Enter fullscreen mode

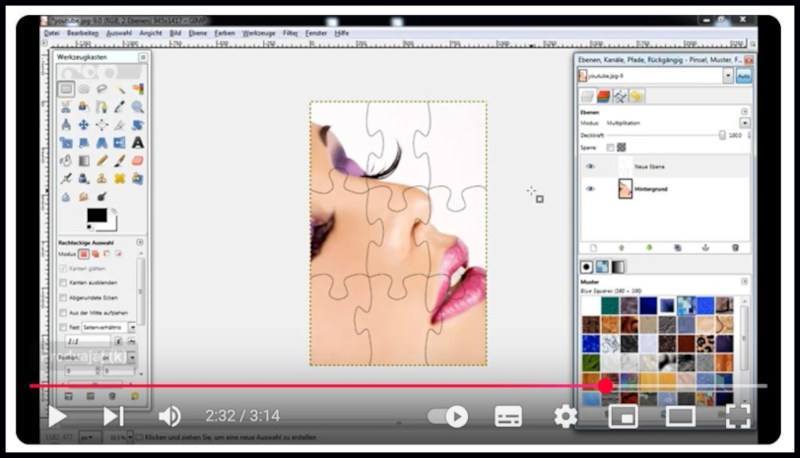coord(738,416)
